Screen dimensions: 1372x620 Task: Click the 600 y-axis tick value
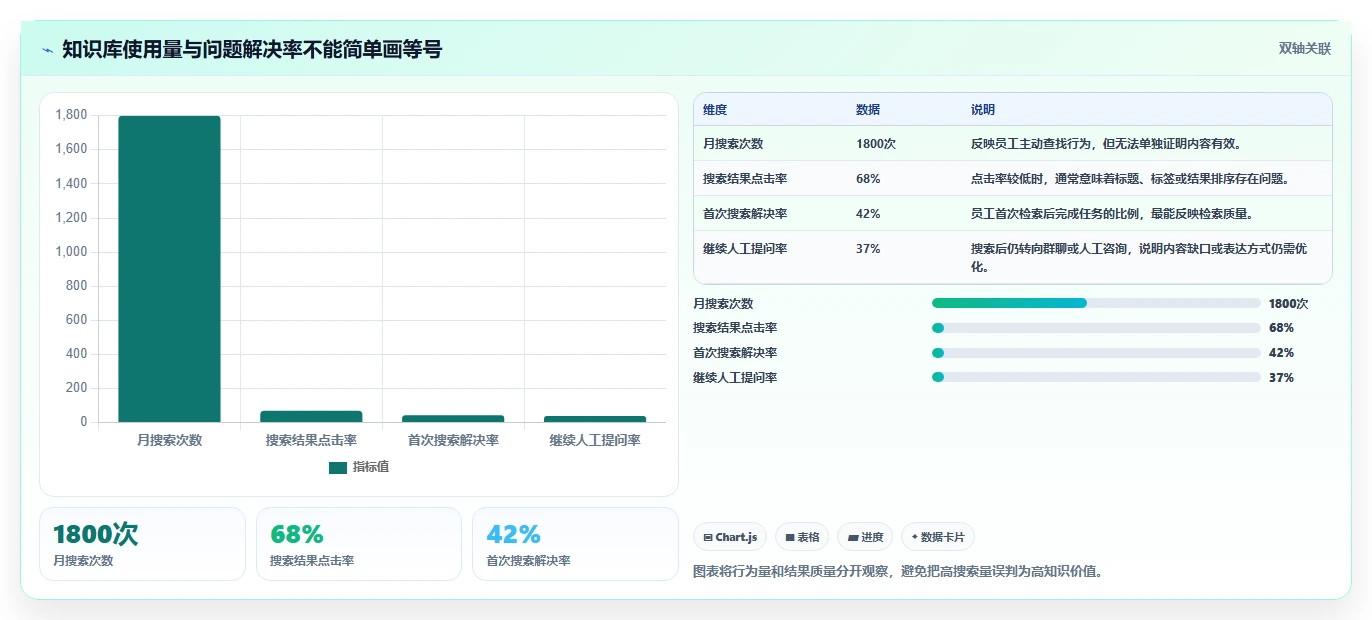77,320
